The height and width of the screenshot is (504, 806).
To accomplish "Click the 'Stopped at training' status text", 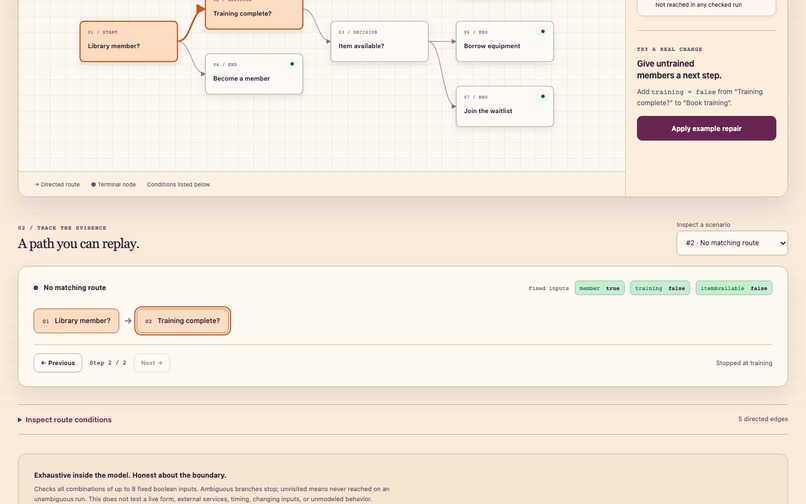I will [x=744, y=363].
